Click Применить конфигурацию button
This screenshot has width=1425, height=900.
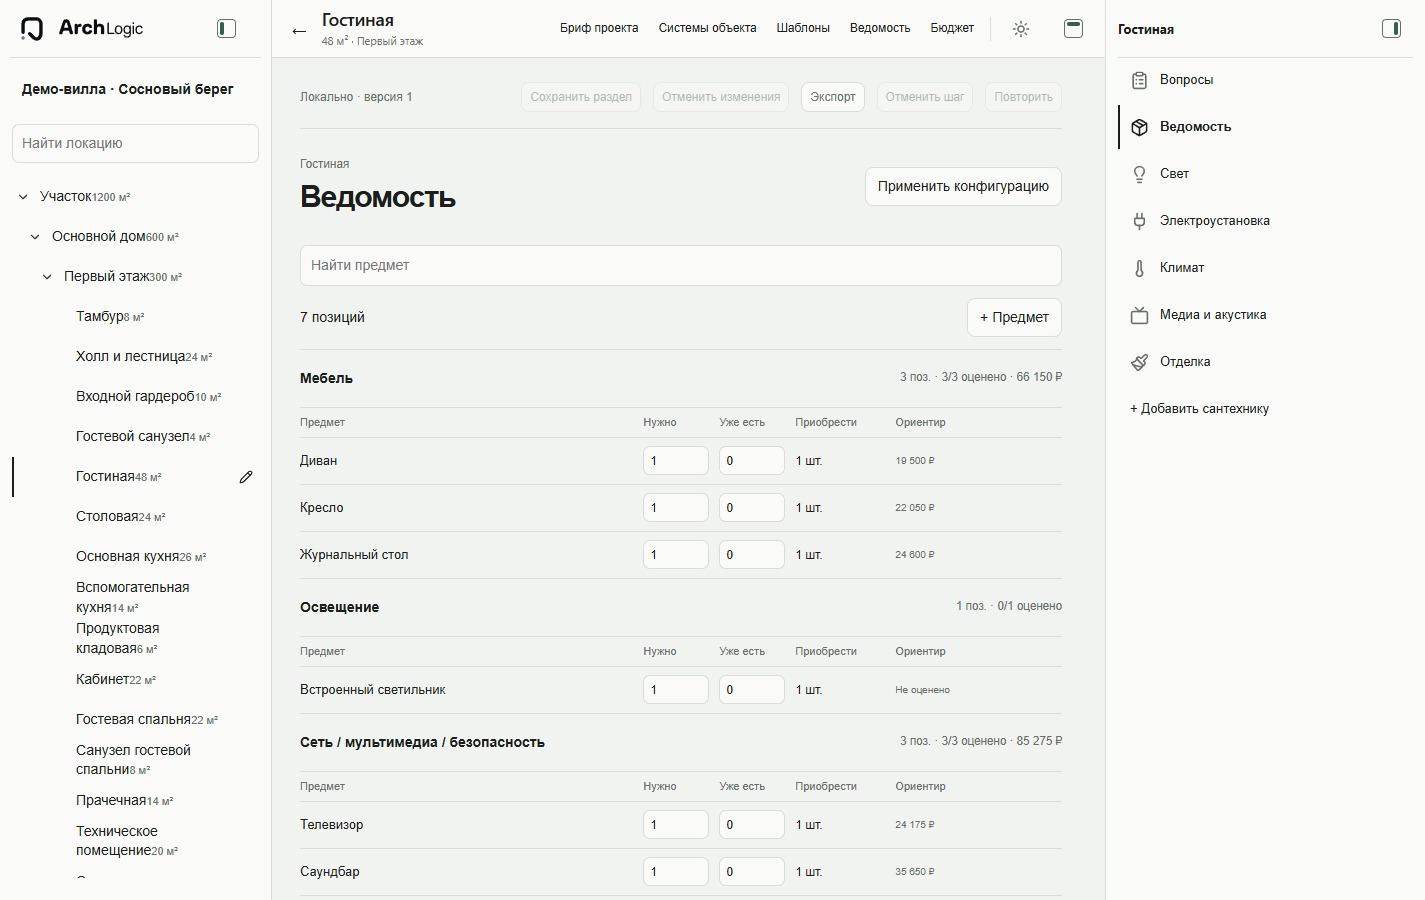pyautogui.click(x=963, y=186)
